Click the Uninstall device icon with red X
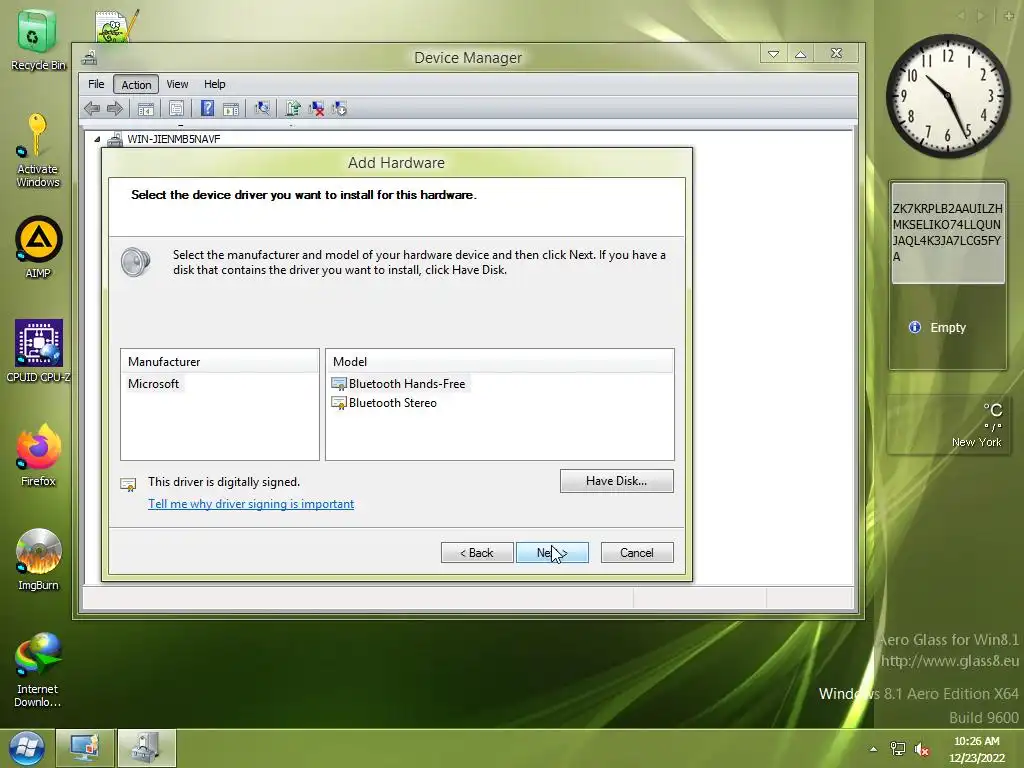 point(316,108)
